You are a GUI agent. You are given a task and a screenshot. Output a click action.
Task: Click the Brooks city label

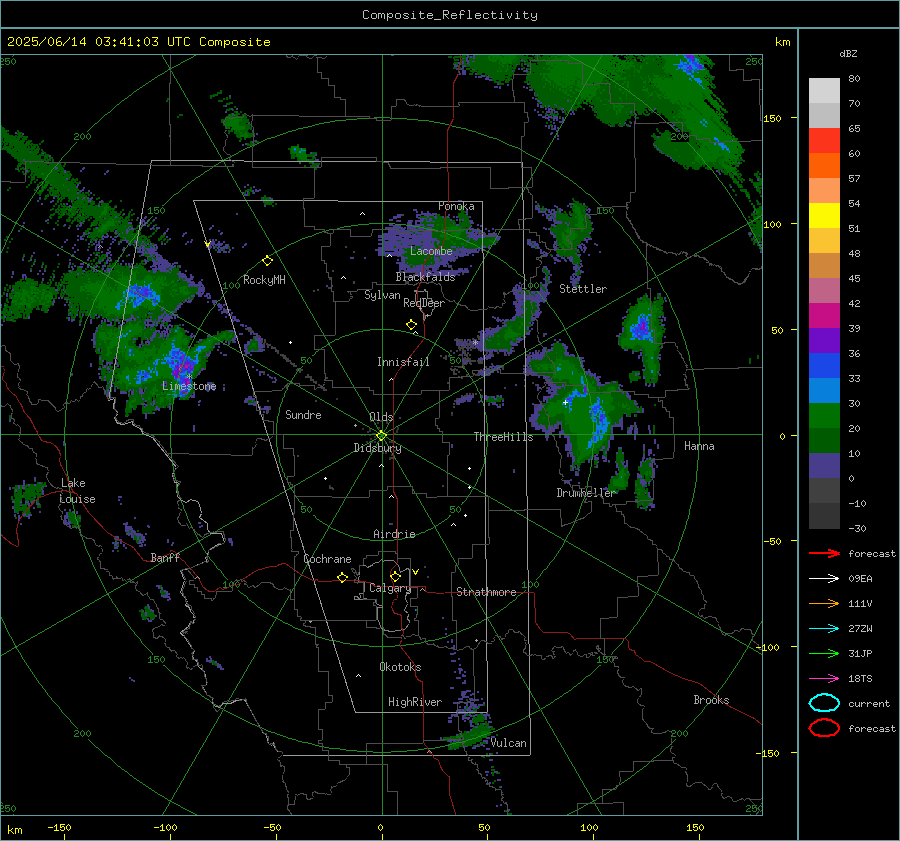click(711, 700)
